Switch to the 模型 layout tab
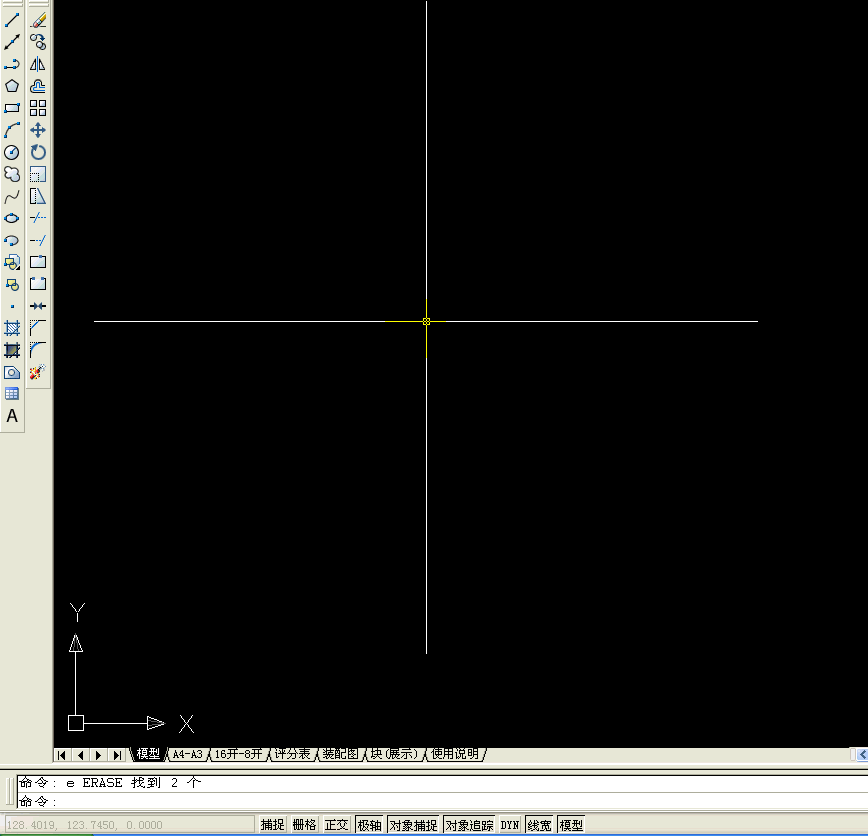Viewport: 868px width, 836px height. [x=148, y=754]
